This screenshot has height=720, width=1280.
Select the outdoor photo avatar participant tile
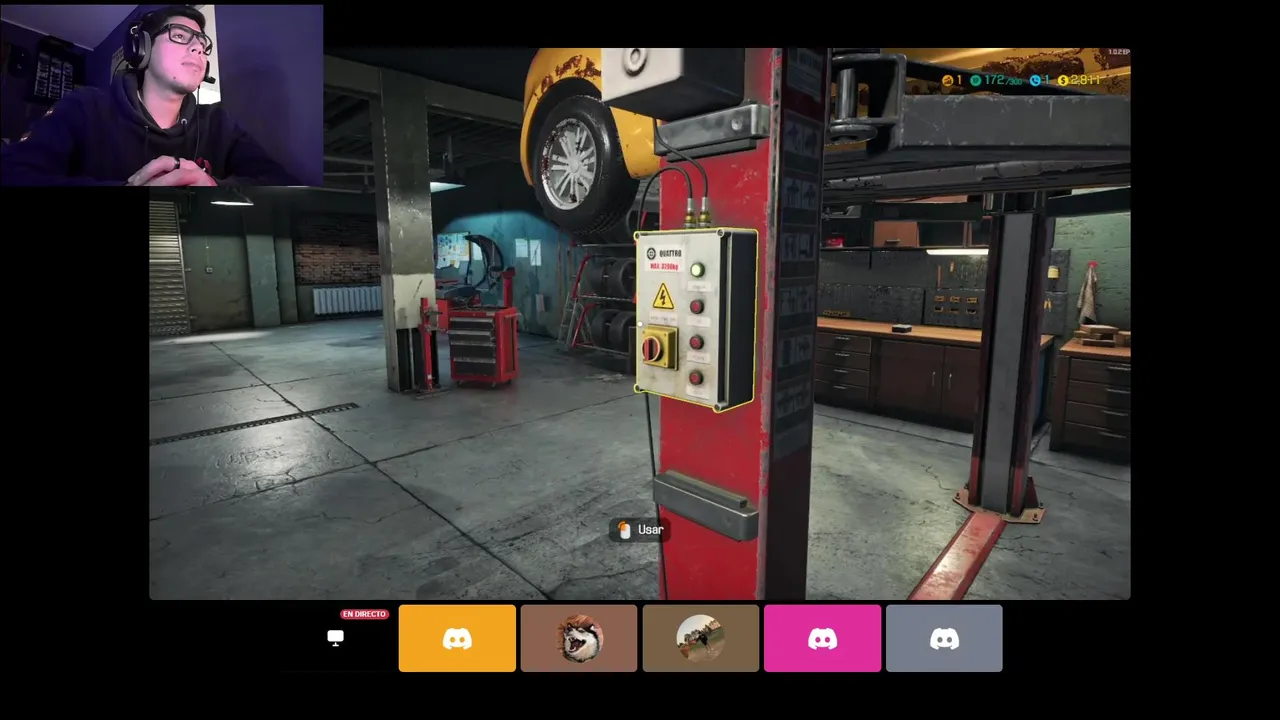pyautogui.click(x=701, y=638)
